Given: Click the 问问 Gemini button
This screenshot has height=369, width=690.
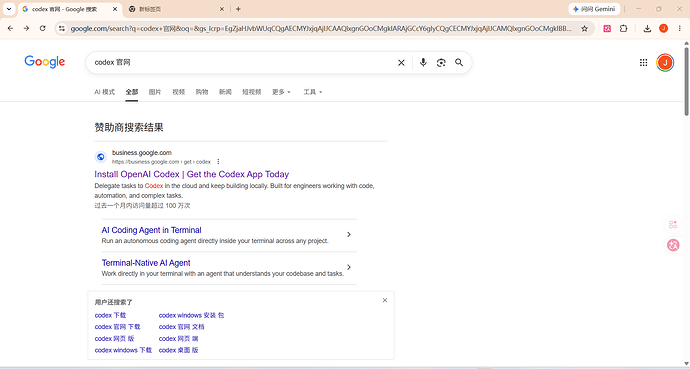Looking at the screenshot, I should (x=594, y=9).
